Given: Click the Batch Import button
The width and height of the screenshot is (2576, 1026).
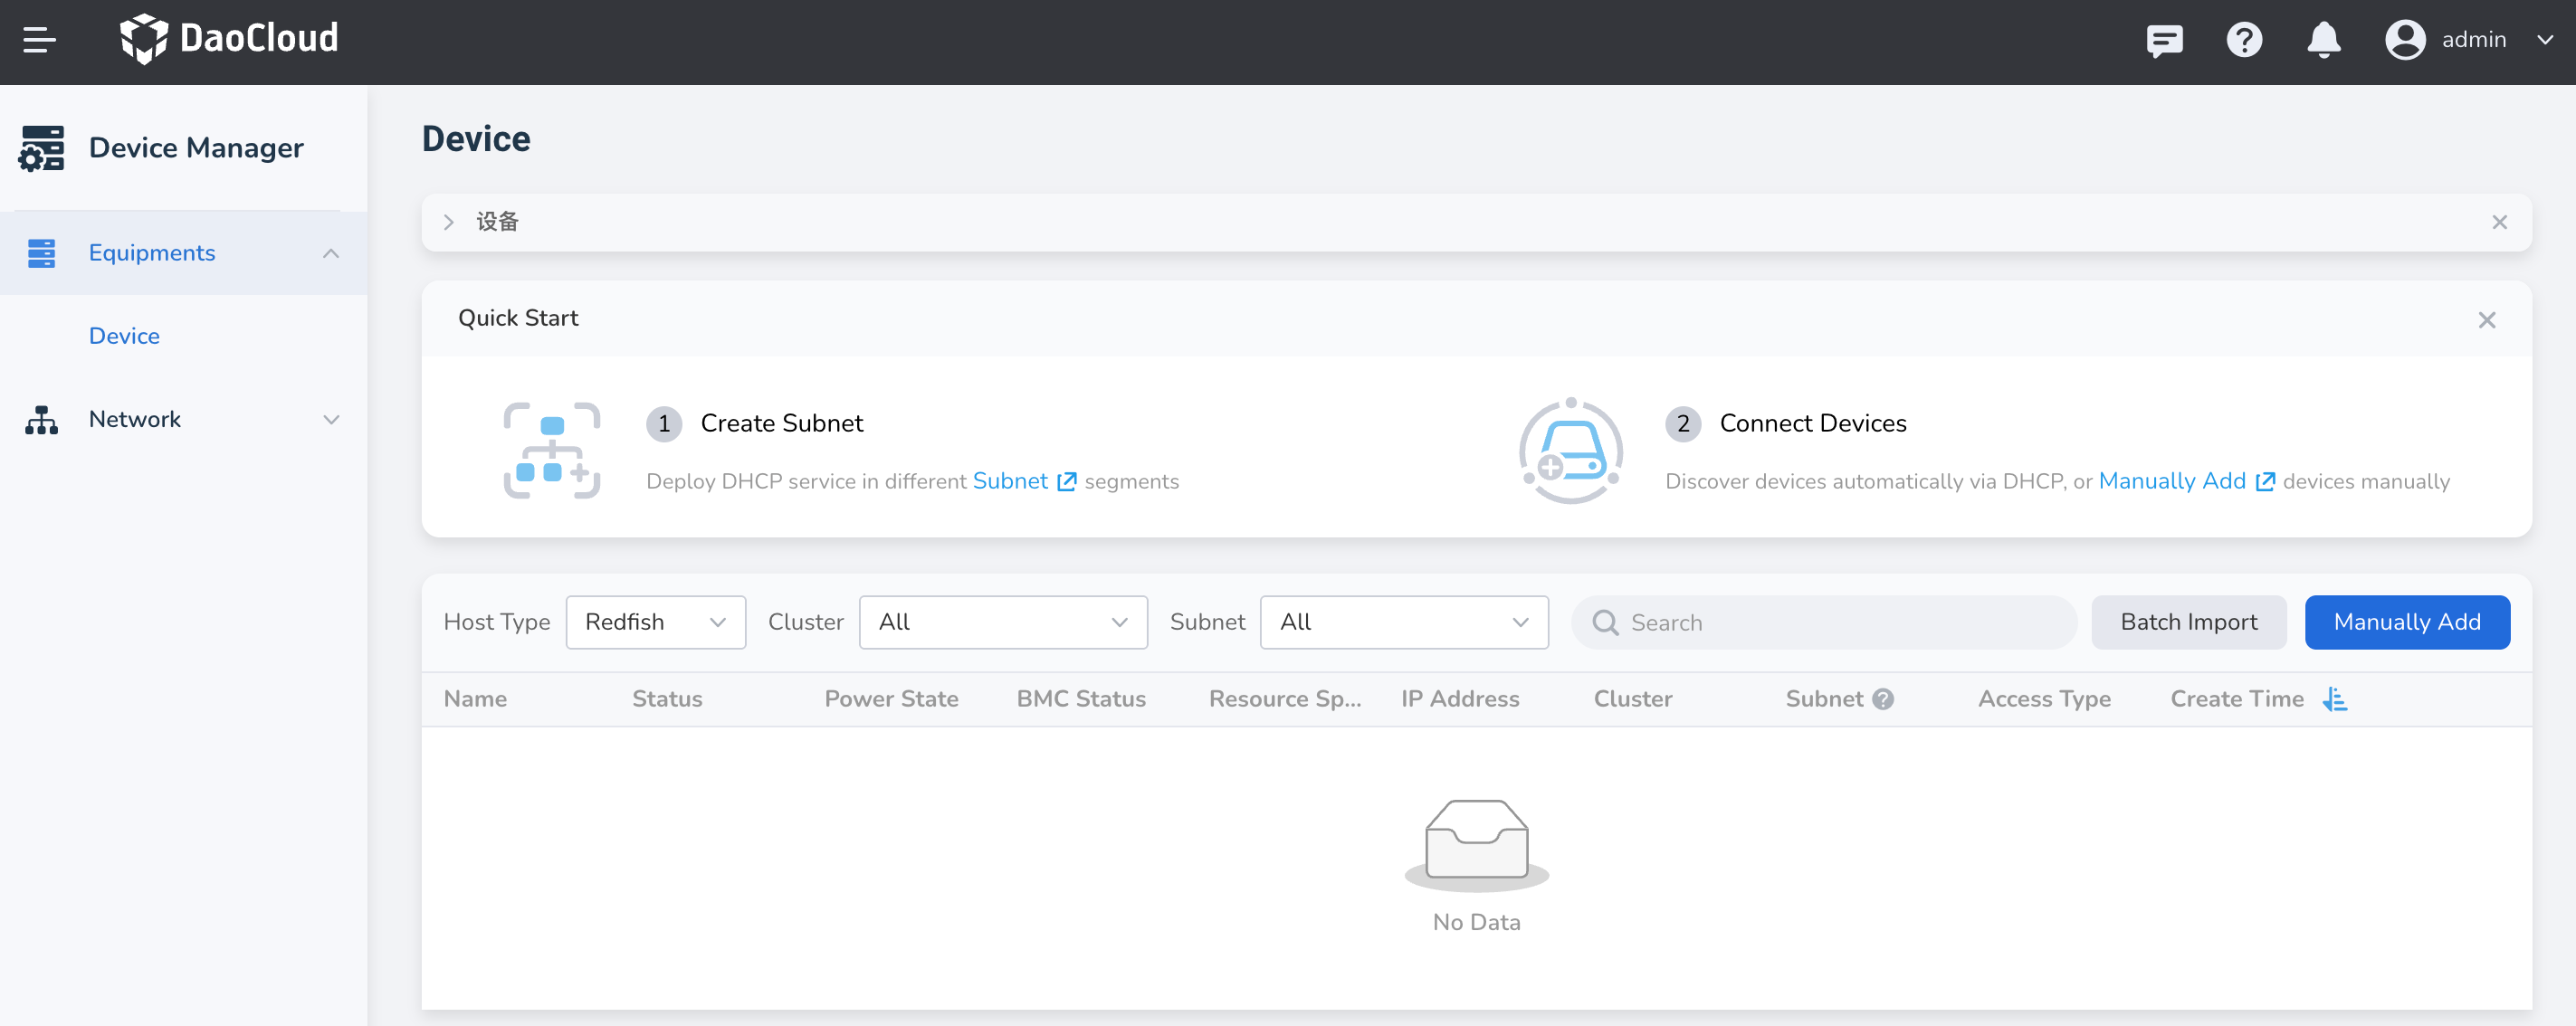Looking at the screenshot, I should point(2188,622).
